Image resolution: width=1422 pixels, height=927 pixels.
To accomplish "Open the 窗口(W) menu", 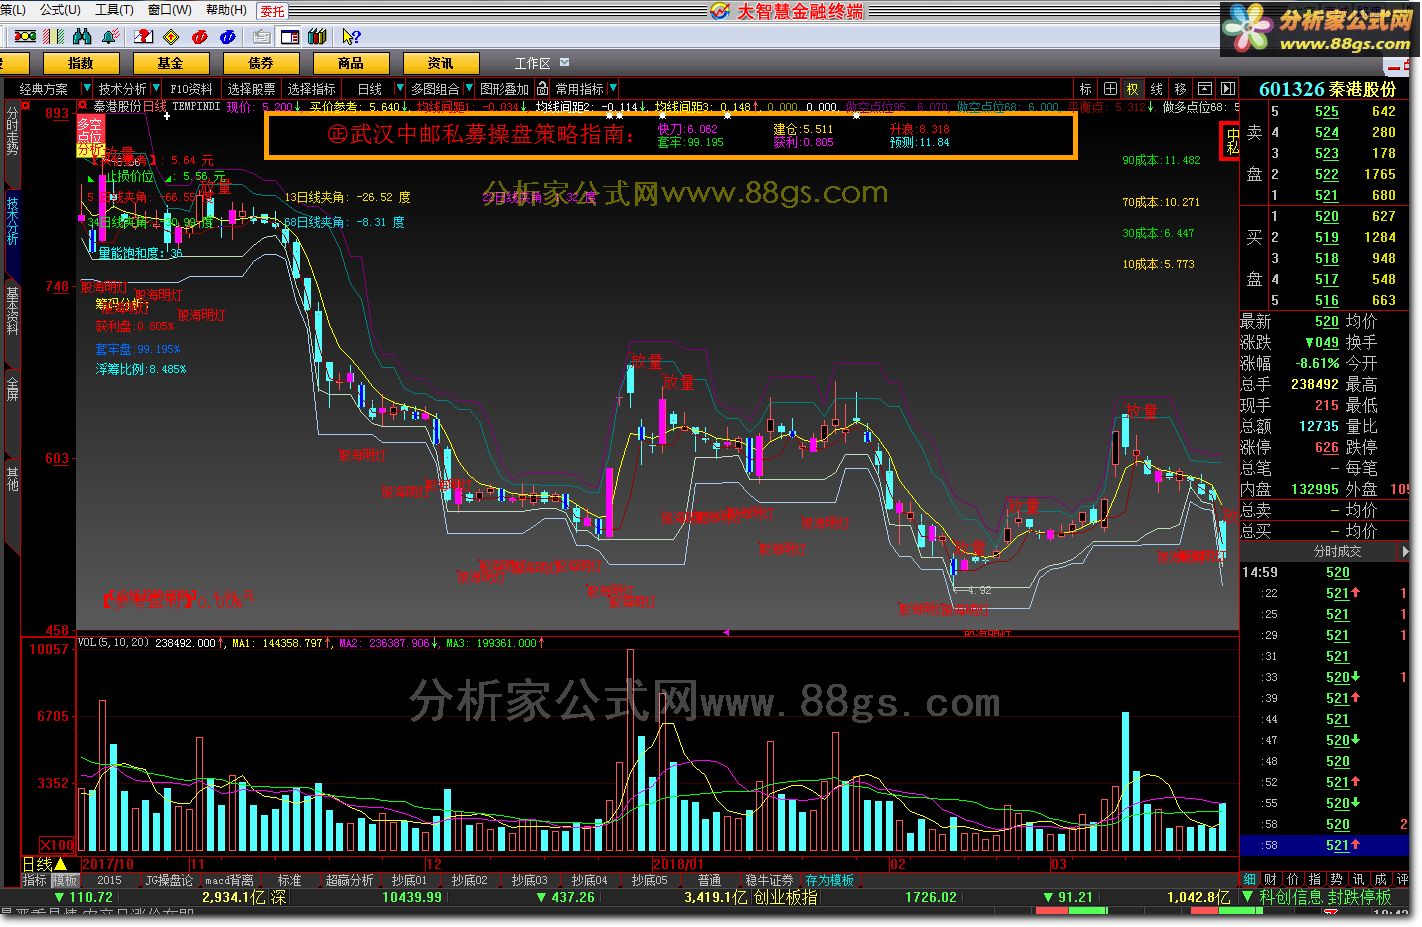I will pos(170,9).
